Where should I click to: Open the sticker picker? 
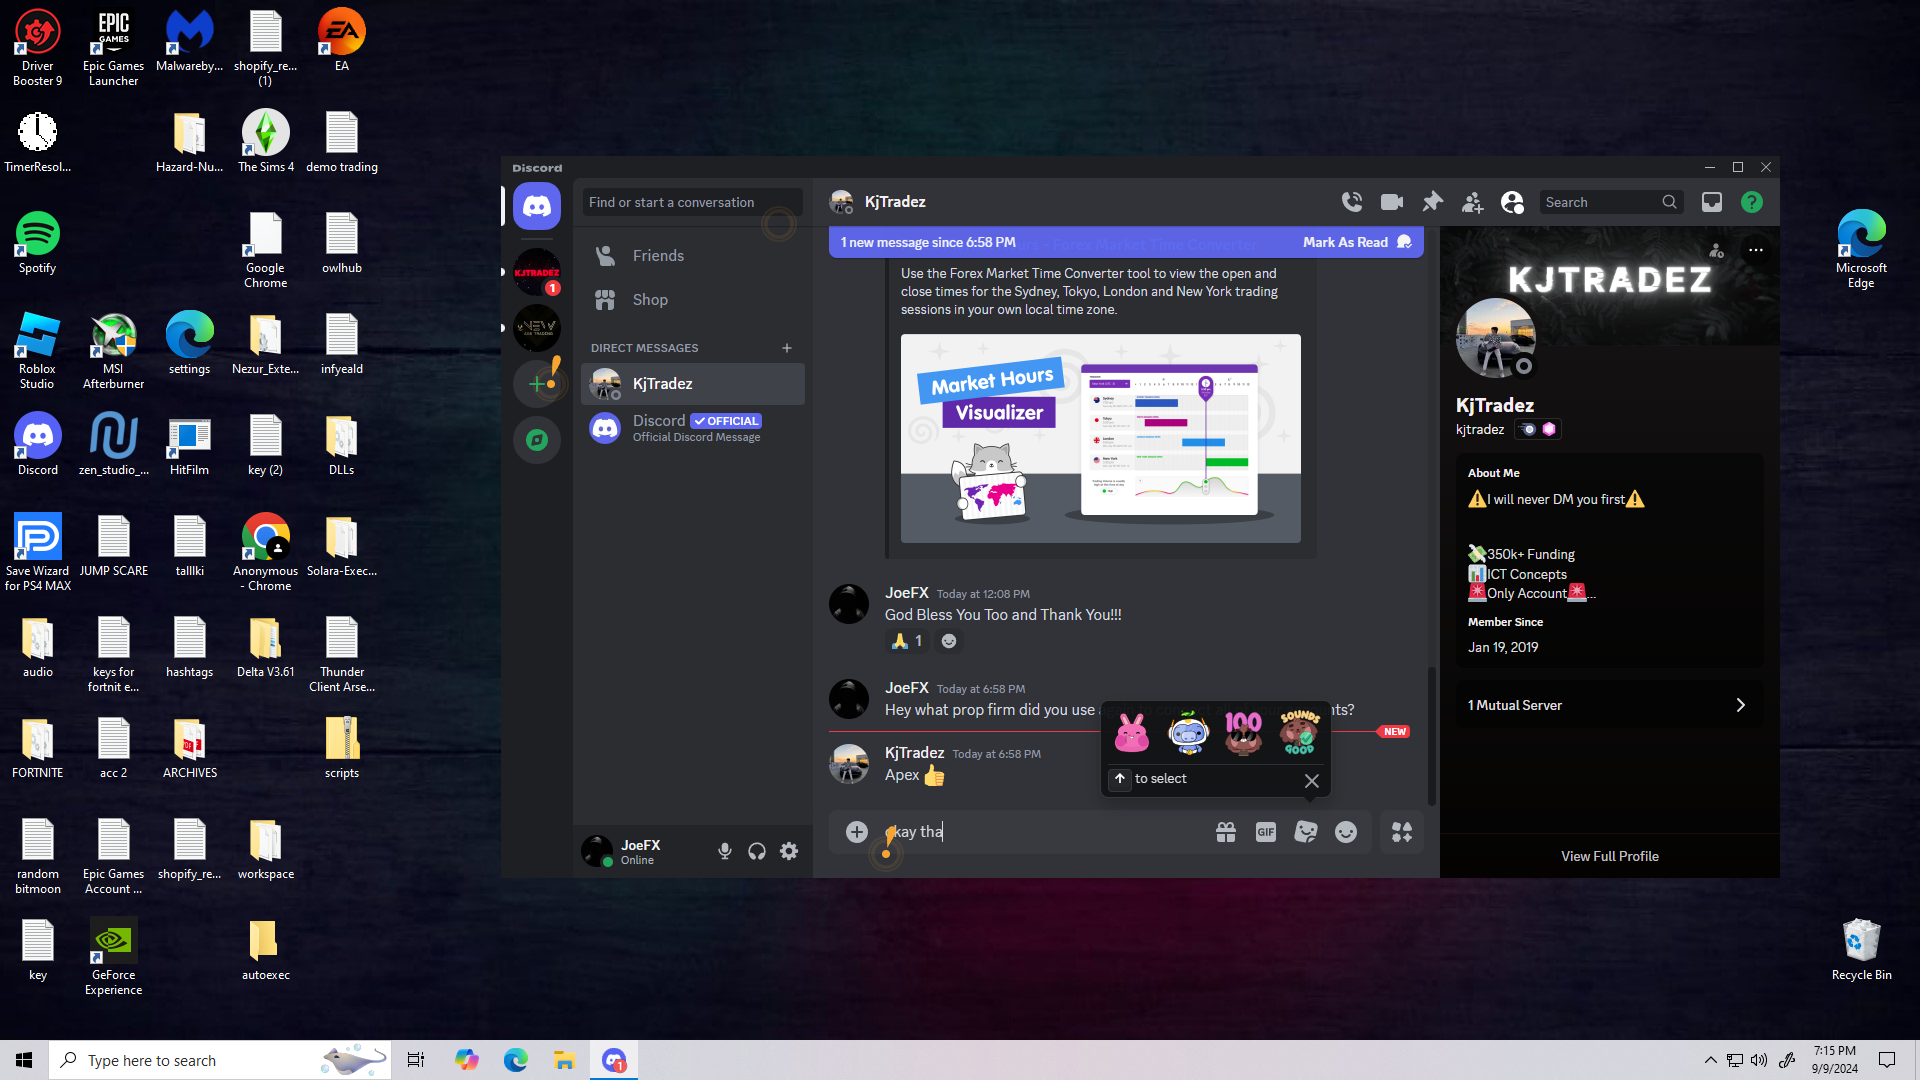[1306, 832]
